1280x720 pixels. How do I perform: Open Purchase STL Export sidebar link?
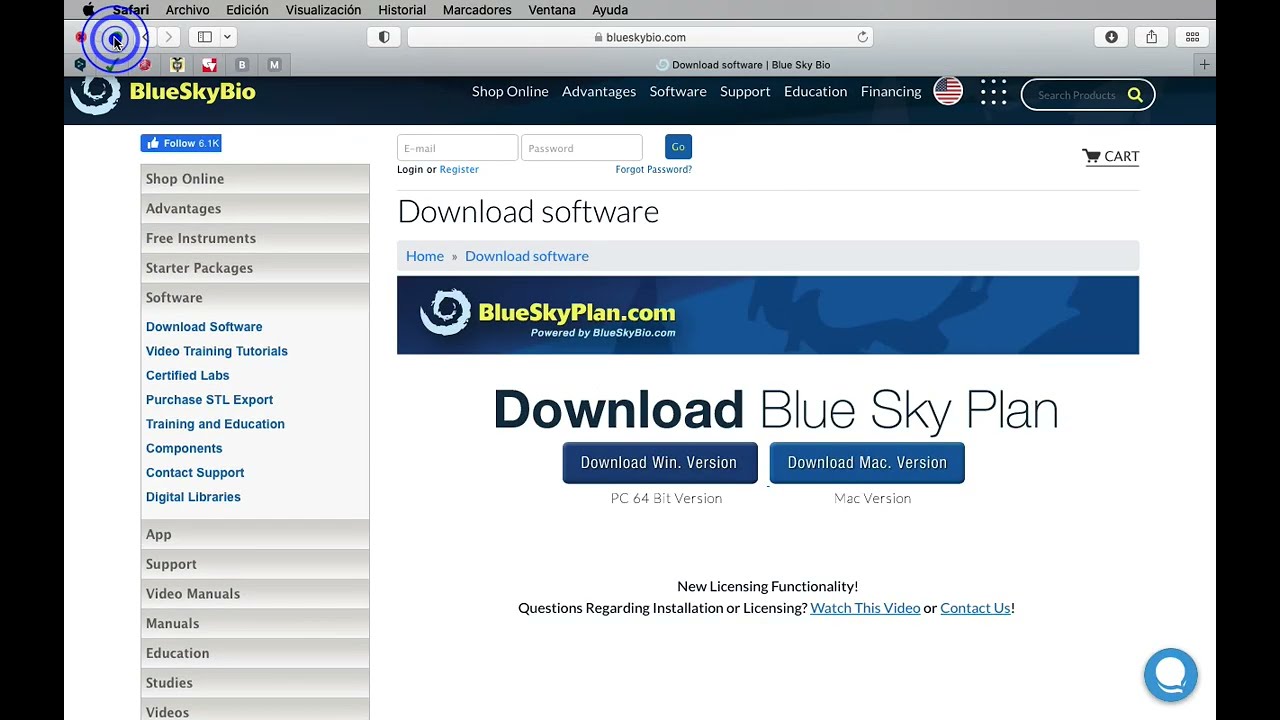coord(210,400)
